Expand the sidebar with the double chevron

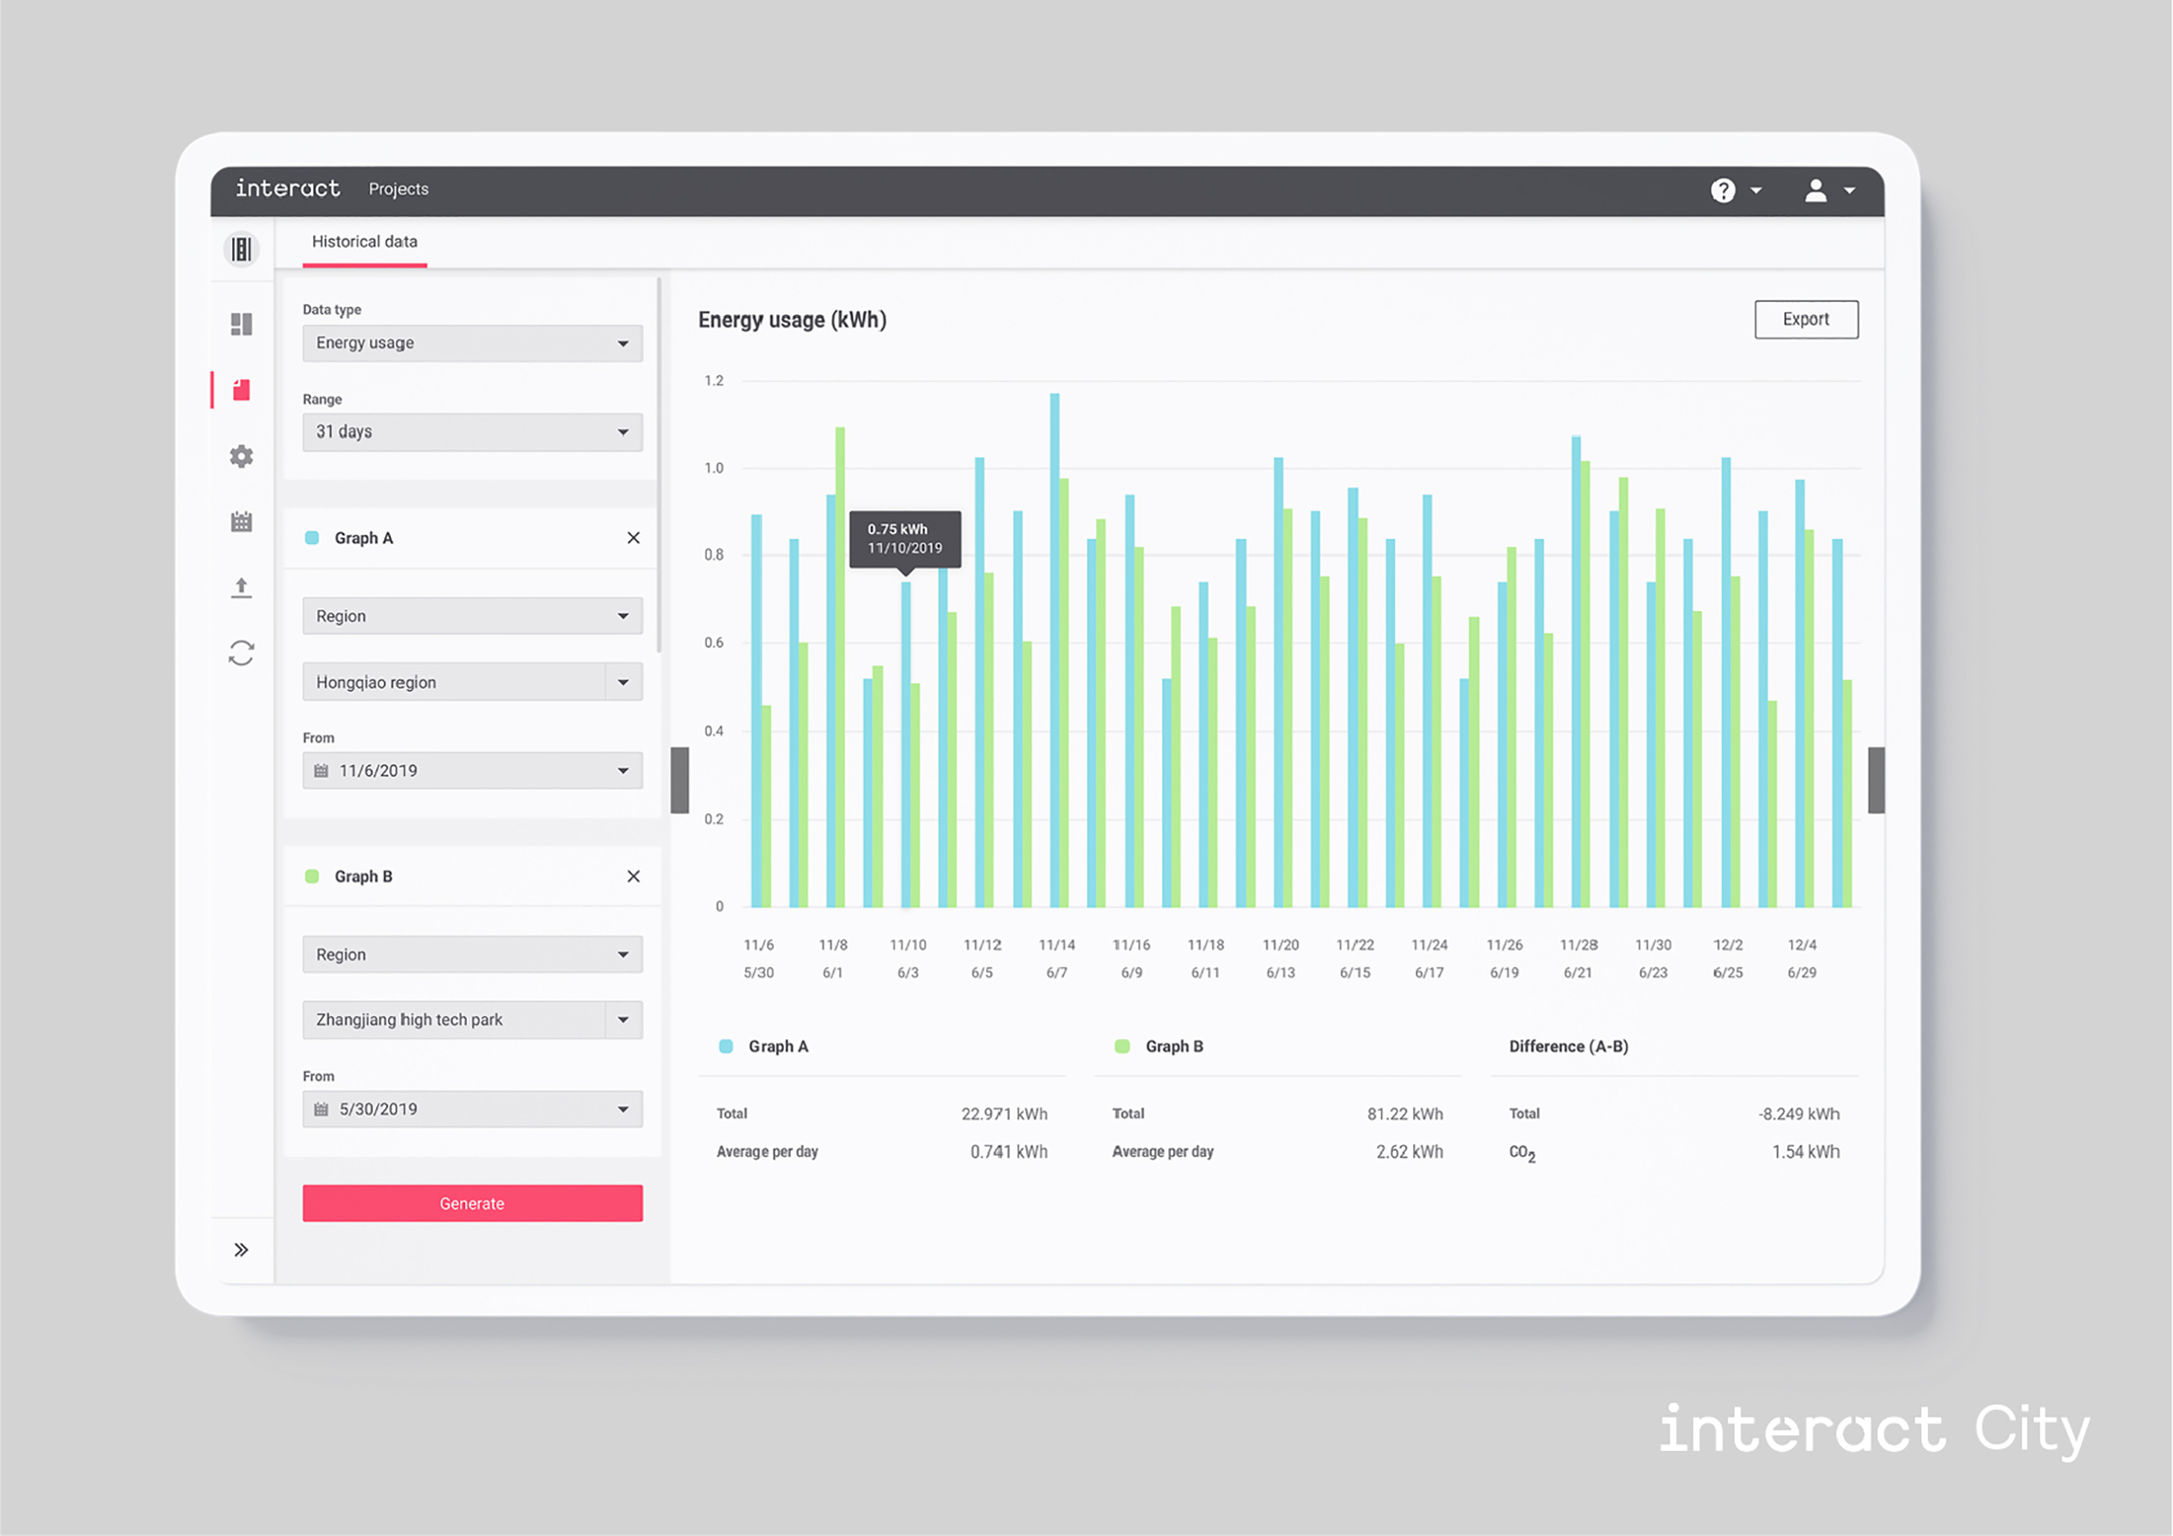pyautogui.click(x=241, y=1249)
